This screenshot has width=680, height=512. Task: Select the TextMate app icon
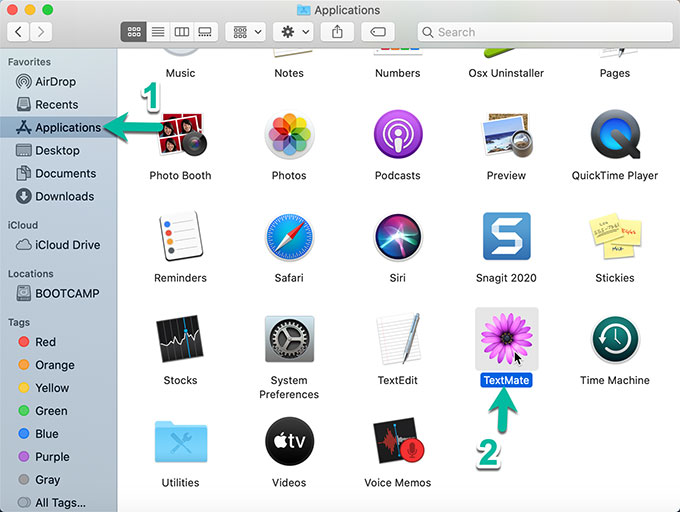point(507,339)
